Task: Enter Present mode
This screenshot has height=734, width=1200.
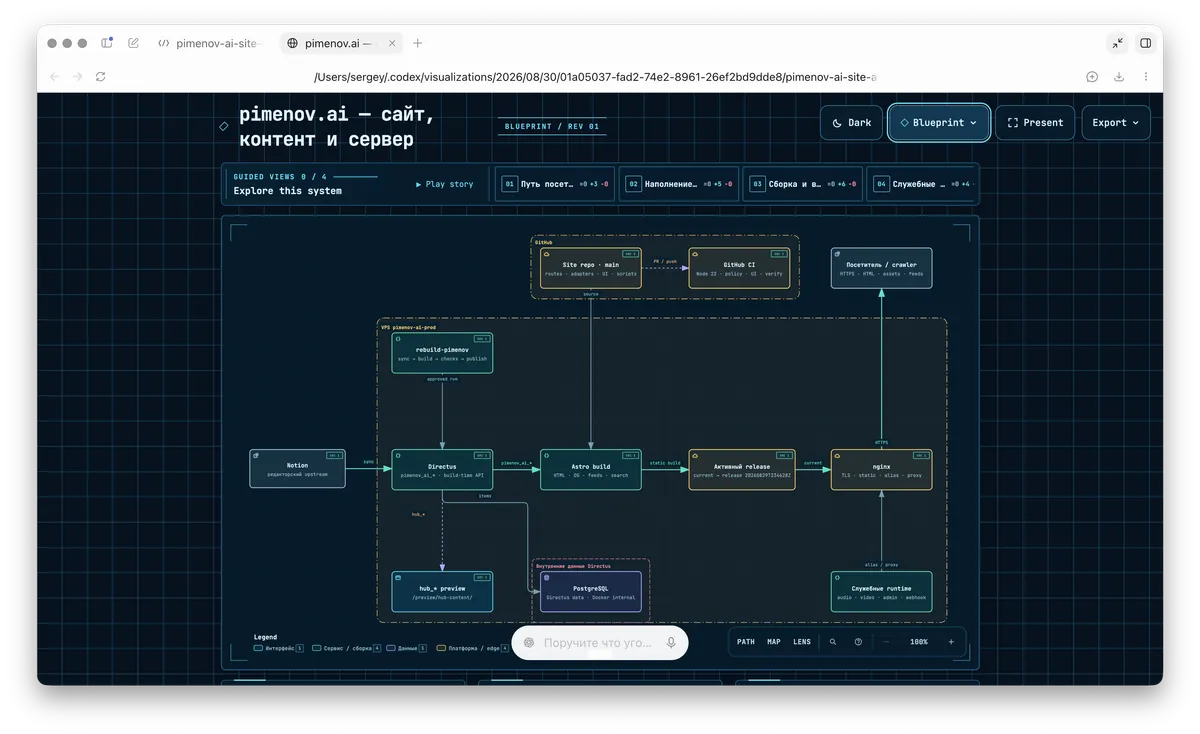Action: [1035, 122]
